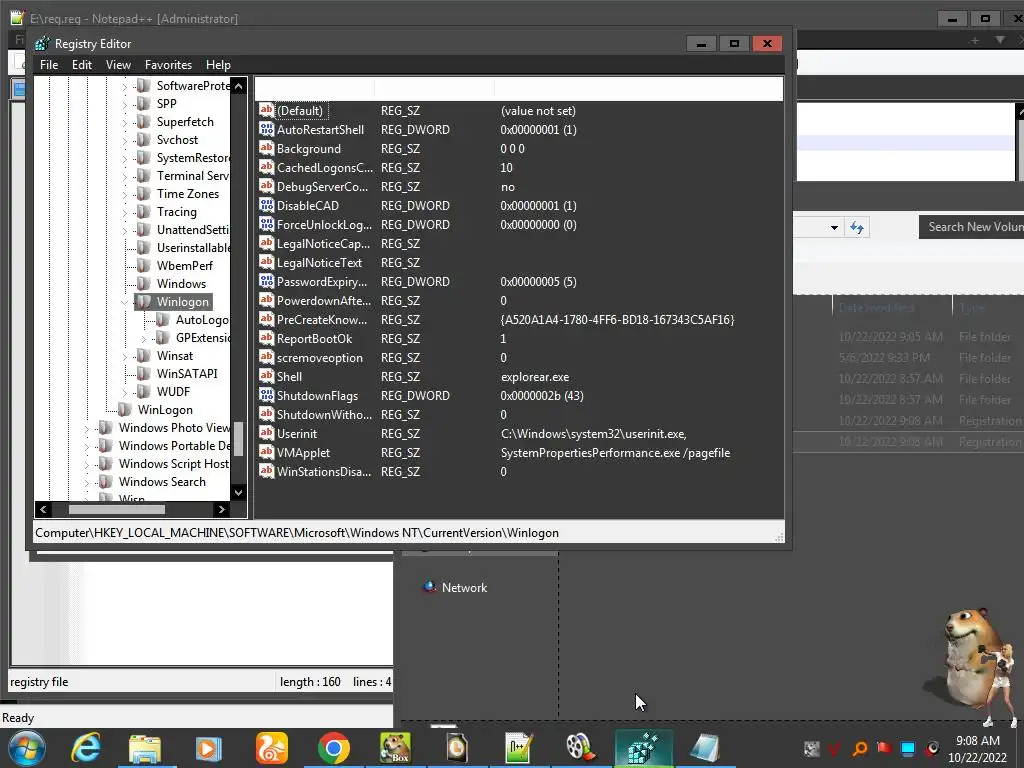Select the scremoveoption value name
The width and height of the screenshot is (1024, 768).
coord(319,357)
